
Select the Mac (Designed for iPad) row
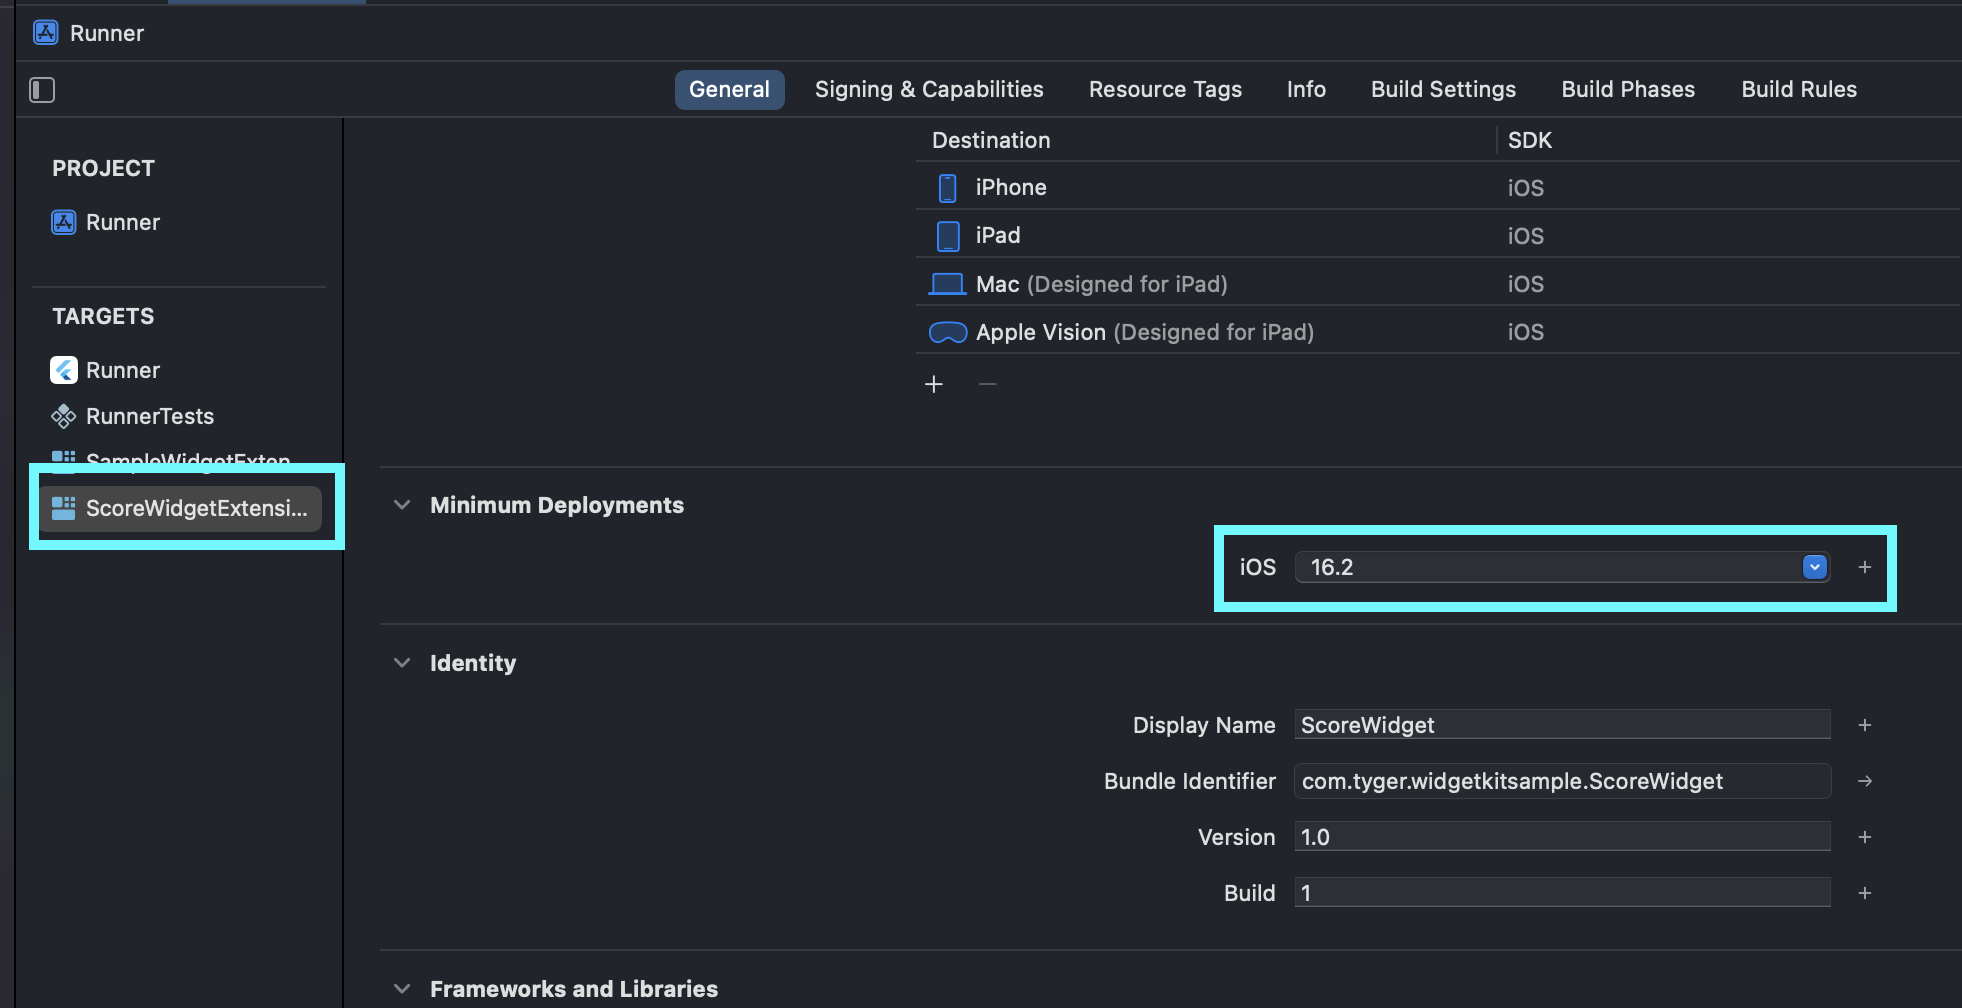[1438, 284]
